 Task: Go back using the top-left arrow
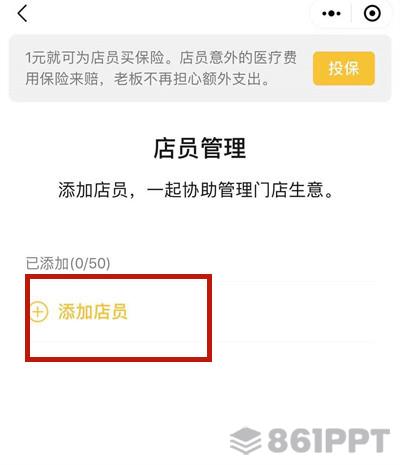point(22,14)
